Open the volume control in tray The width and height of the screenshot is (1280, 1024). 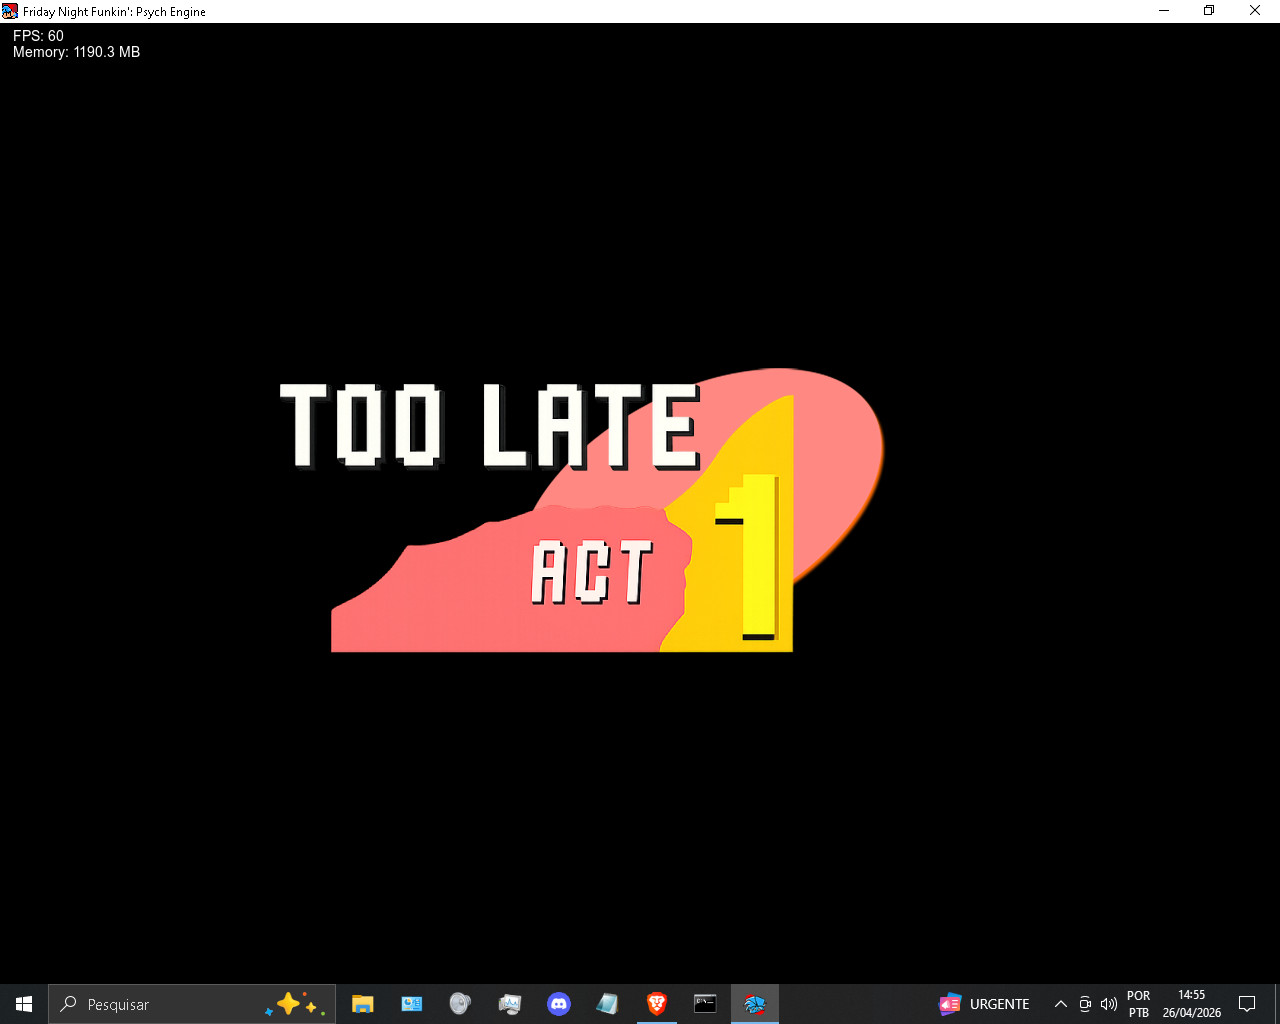1108,1004
